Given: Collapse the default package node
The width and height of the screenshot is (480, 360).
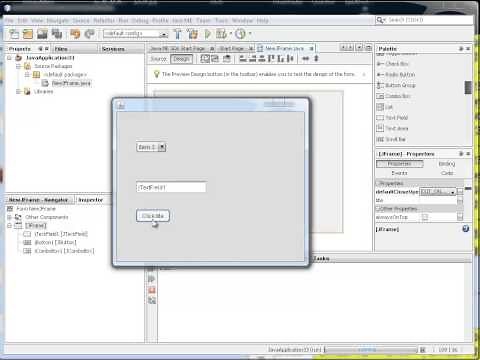Looking at the screenshot, I should point(27,75).
